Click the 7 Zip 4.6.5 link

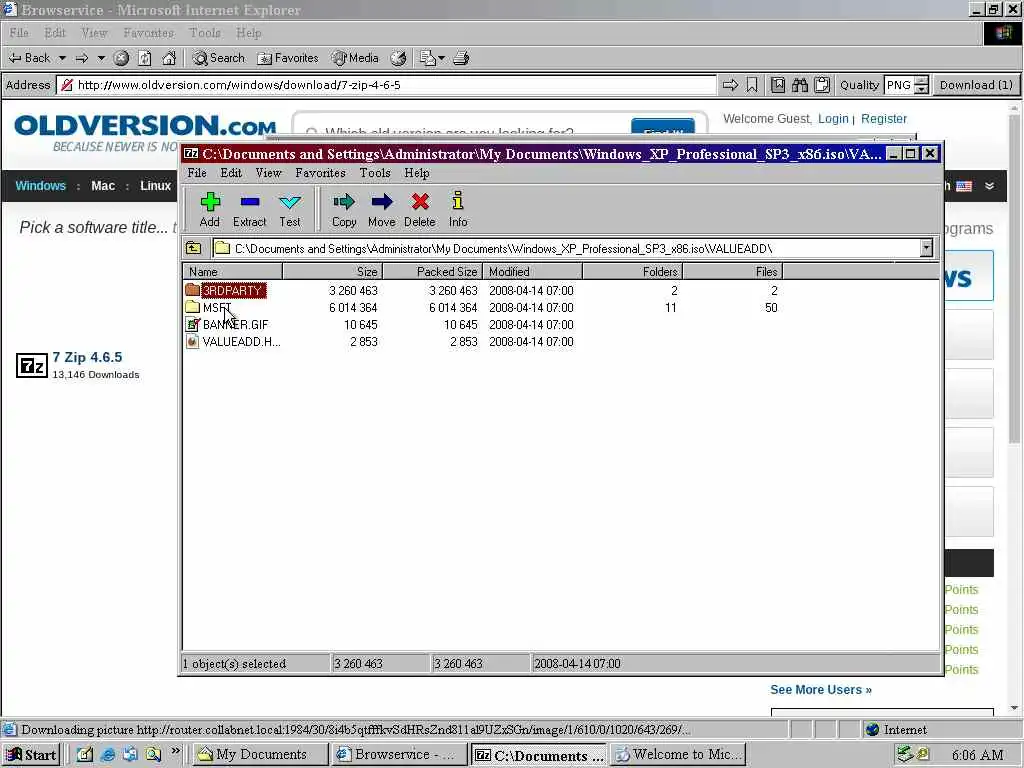coord(87,357)
